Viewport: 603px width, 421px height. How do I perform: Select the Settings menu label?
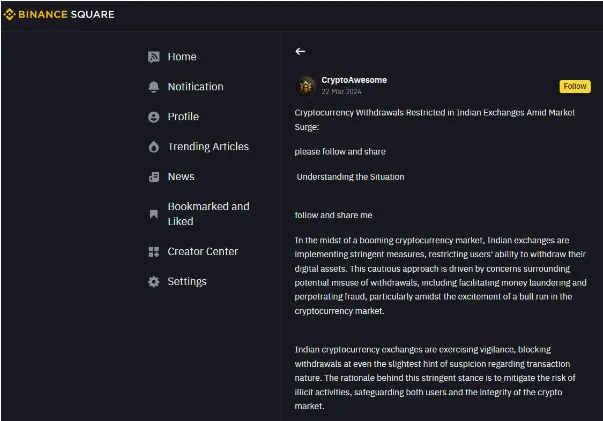pyautogui.click(x=187, y=282)
